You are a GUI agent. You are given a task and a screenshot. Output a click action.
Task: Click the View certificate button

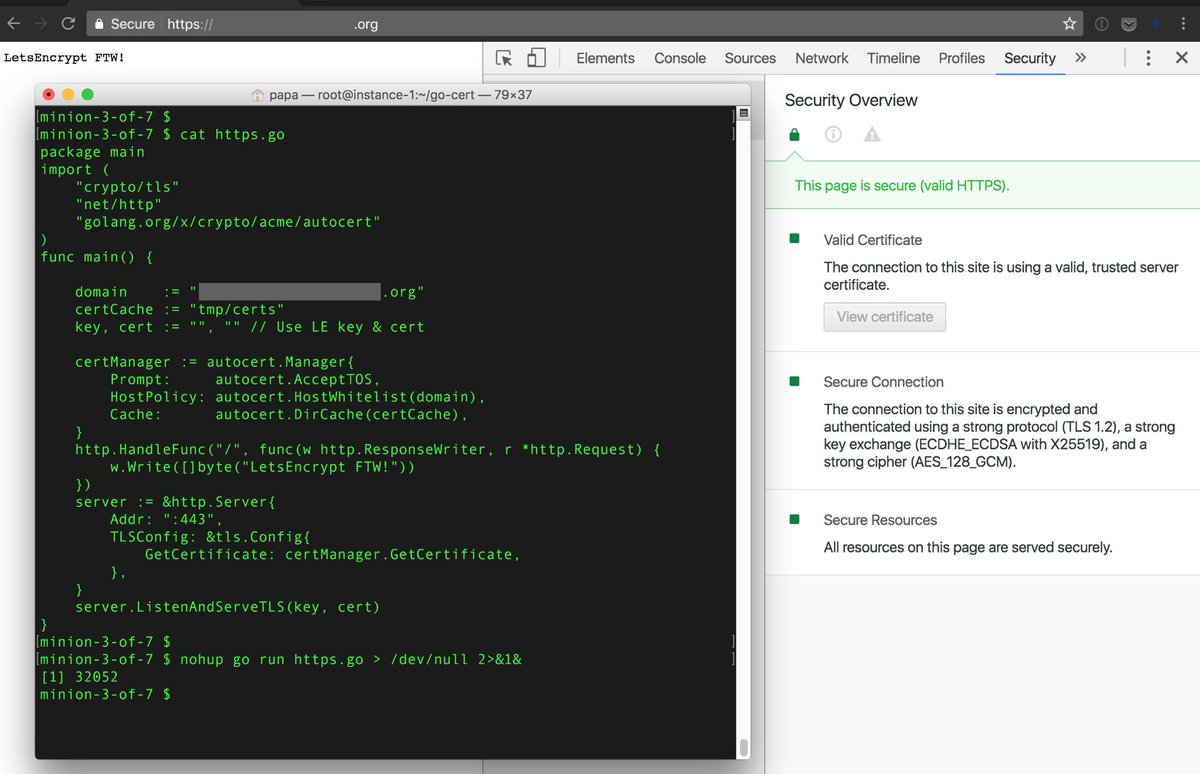tap(885, 317)
